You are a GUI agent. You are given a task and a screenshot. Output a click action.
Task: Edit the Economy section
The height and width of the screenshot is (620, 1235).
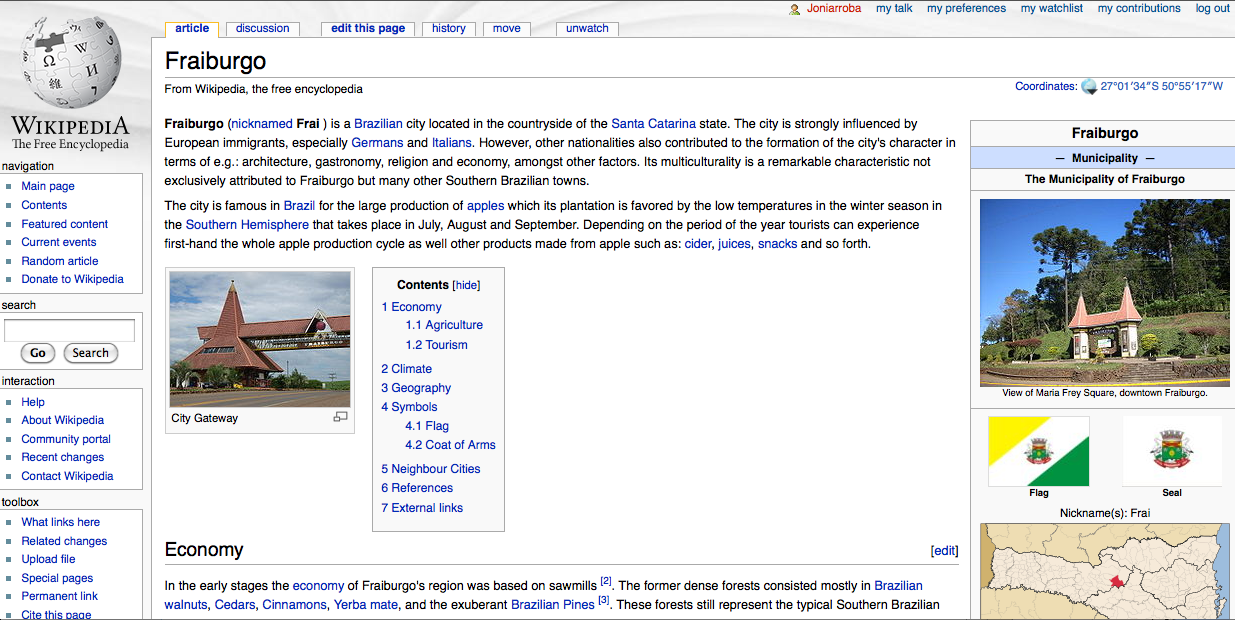pos(944,551)
